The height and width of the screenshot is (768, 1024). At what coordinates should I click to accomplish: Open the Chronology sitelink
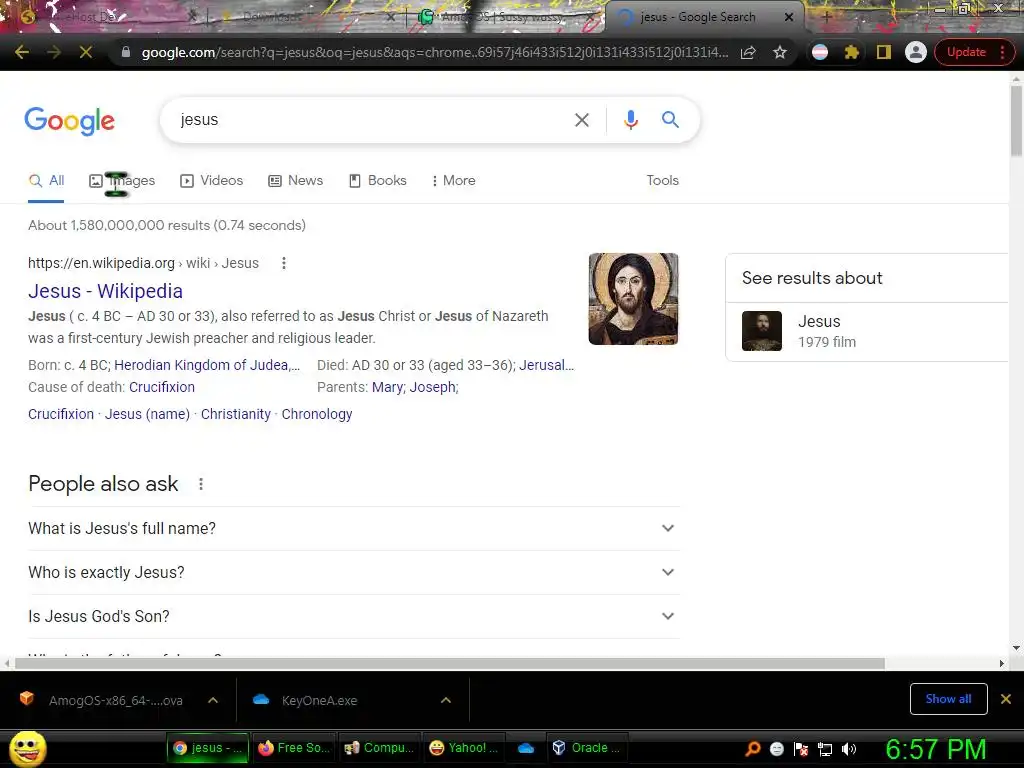tap(317, 414)
